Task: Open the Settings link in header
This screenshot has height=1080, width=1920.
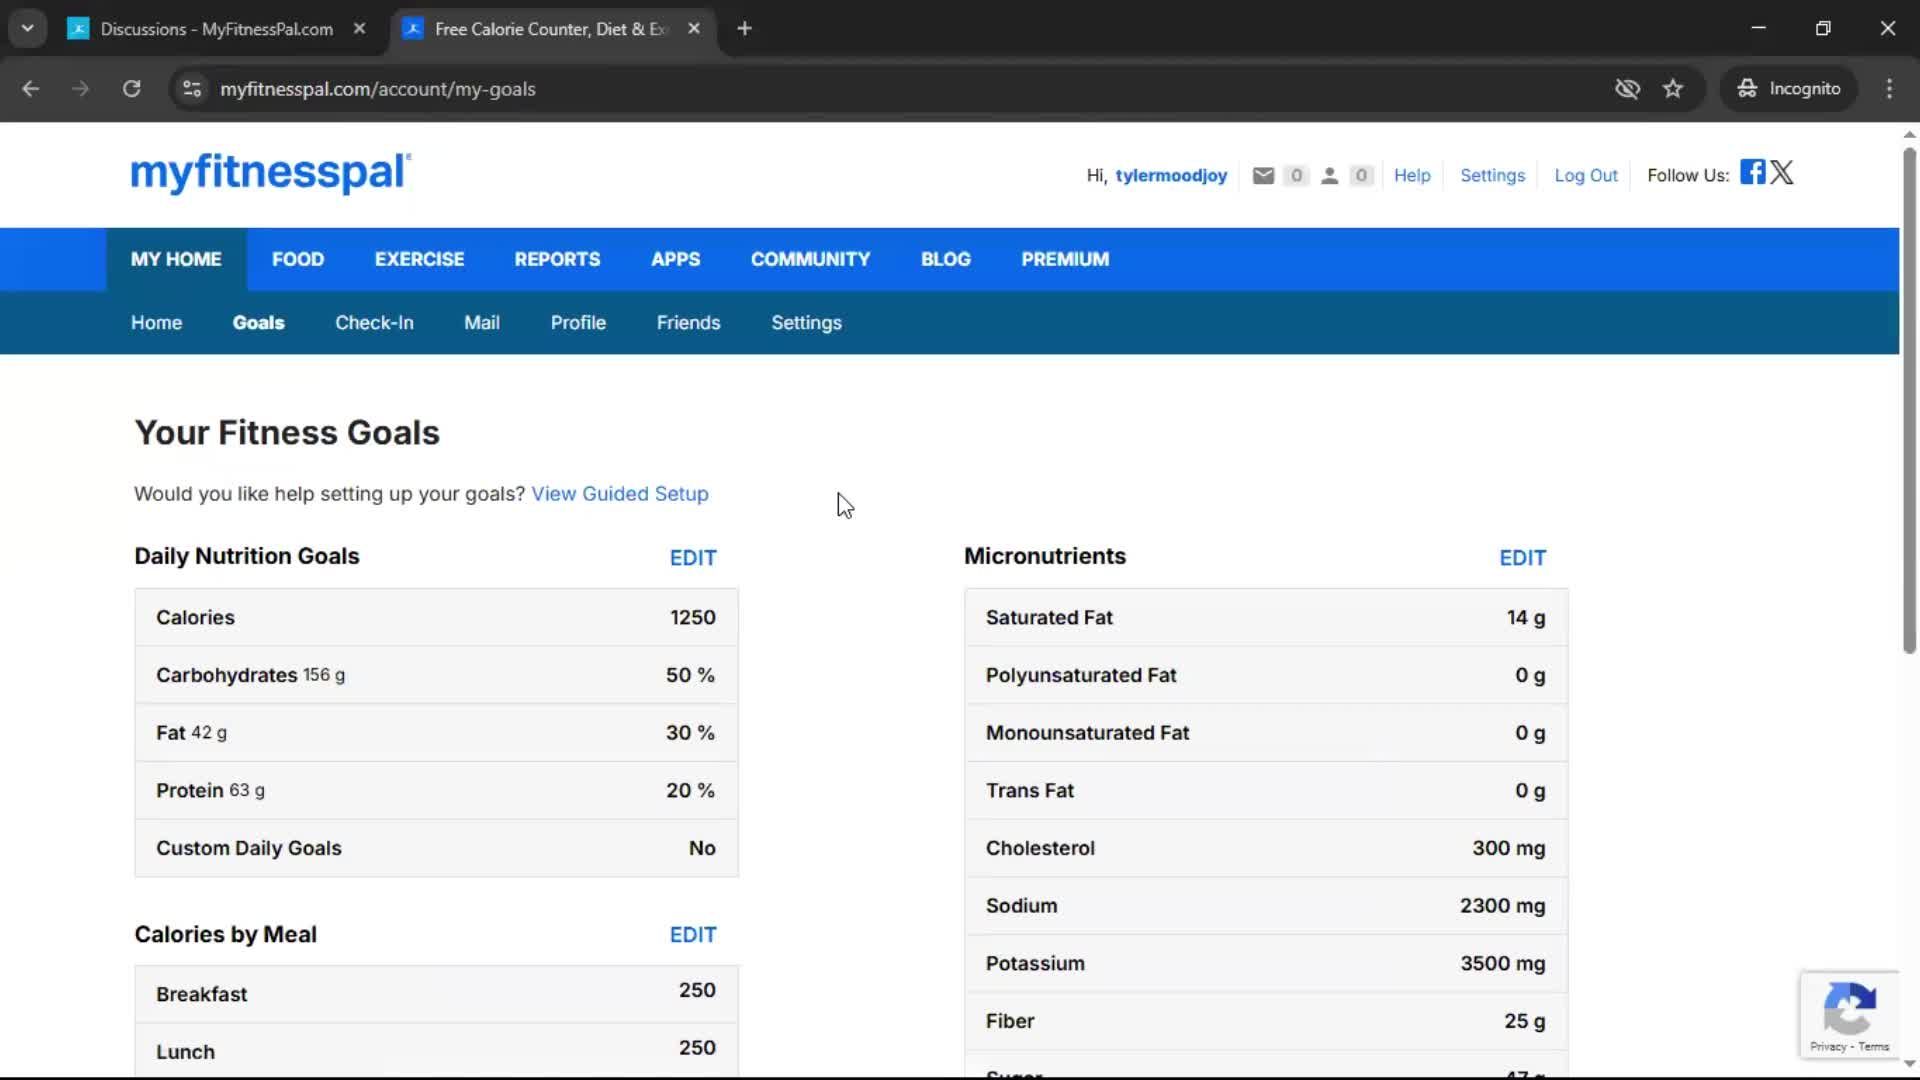Action: tap(1492, 176)
